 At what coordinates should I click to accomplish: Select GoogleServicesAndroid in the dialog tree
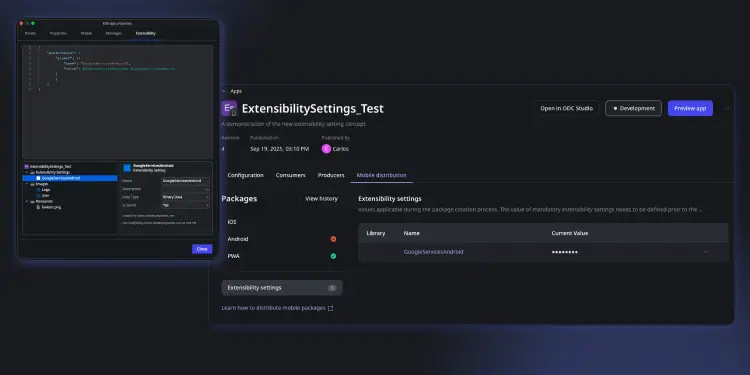click(x=70, y=178)
